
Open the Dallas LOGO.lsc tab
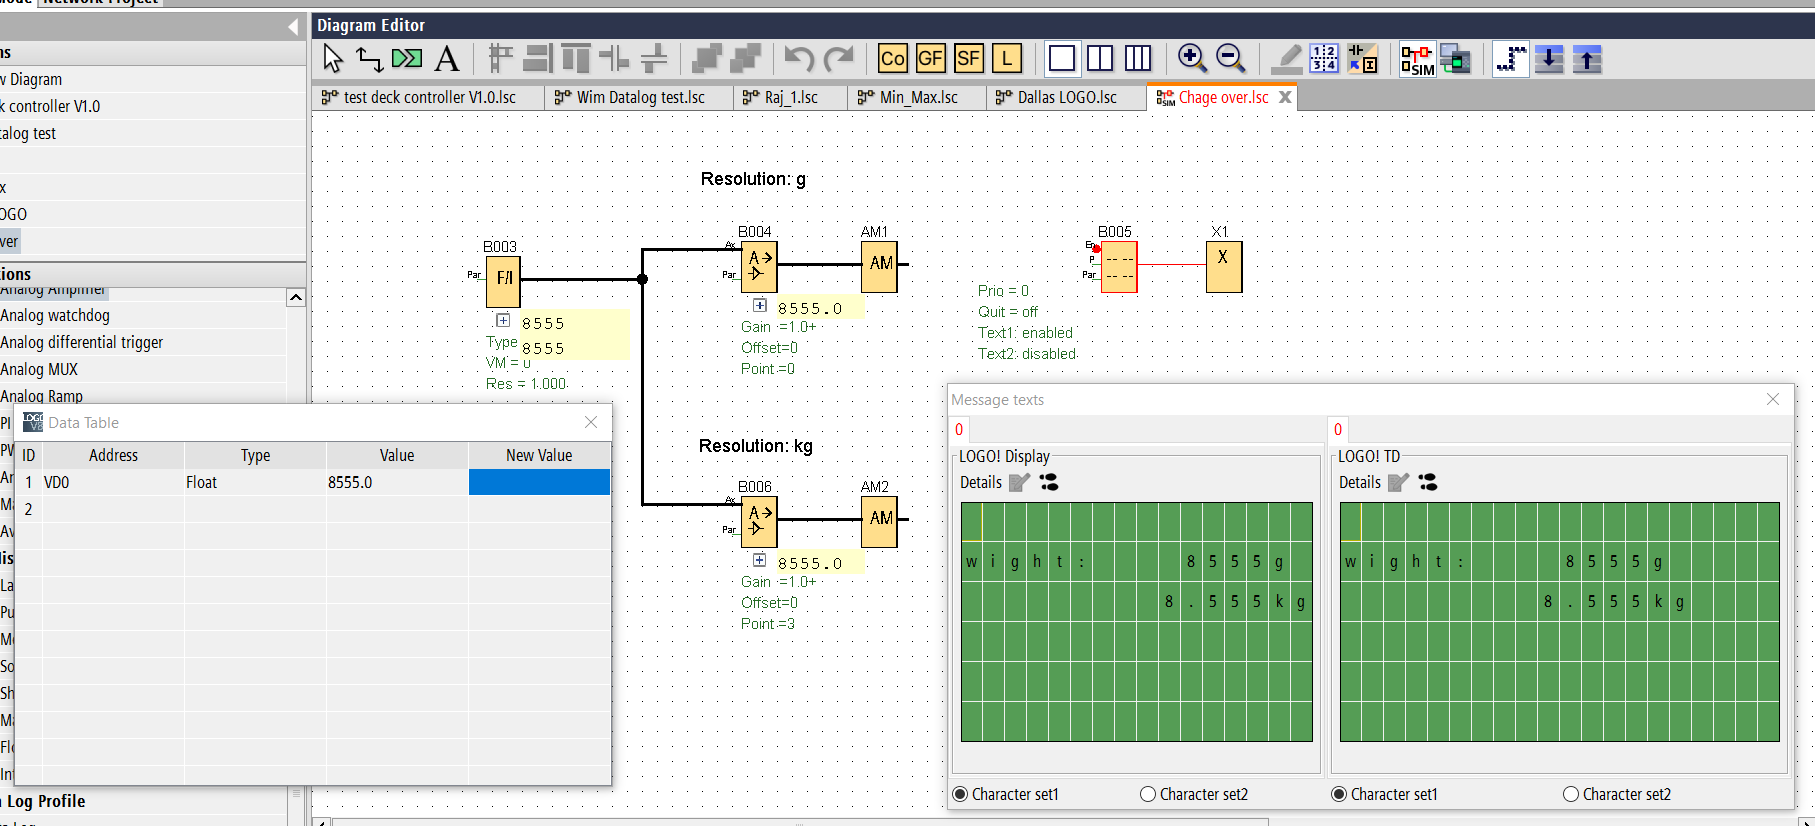point(1066,97)
